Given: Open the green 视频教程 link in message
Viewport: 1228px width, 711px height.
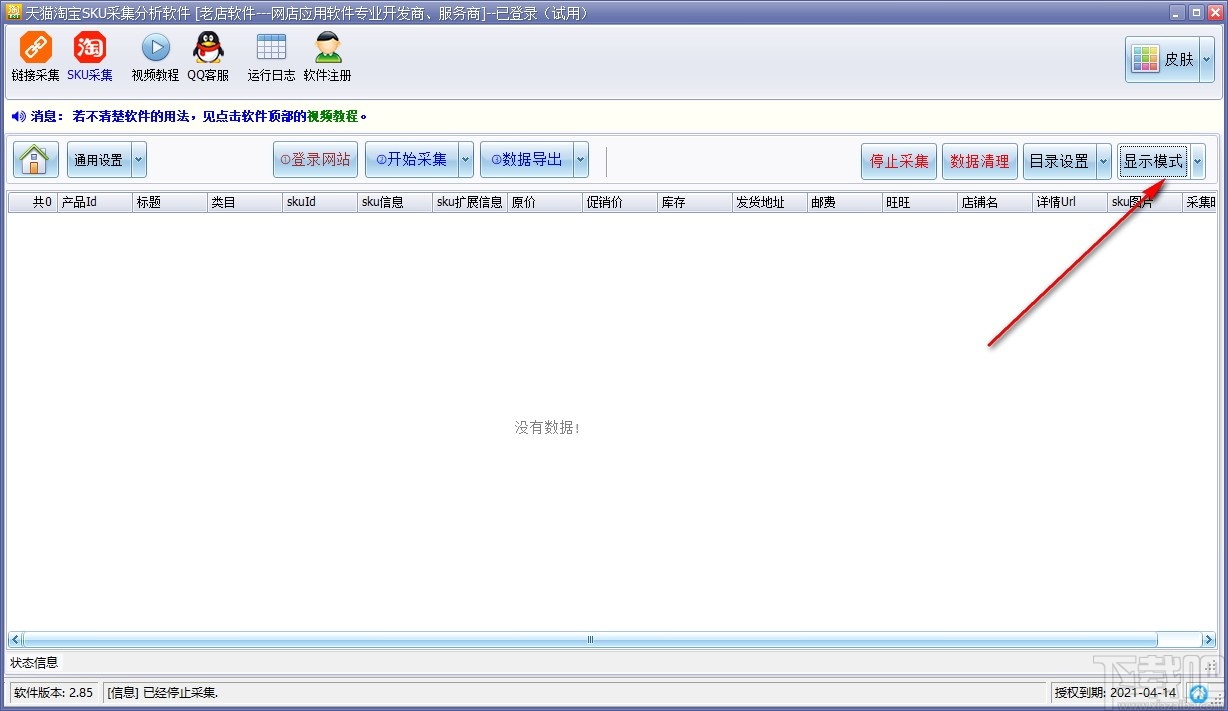Looking at the screenshot, I should pos(332,116).
